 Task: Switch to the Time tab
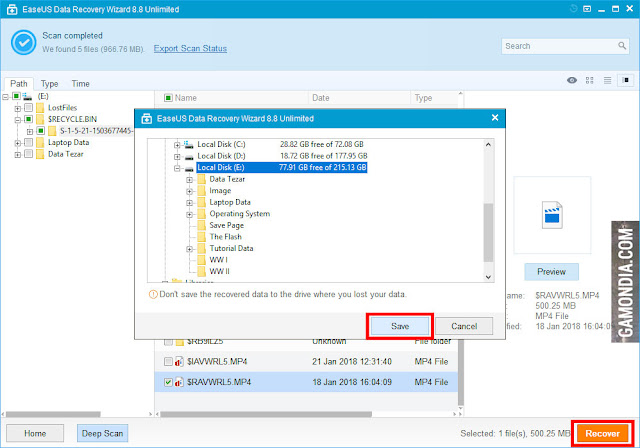click(80, 84)
